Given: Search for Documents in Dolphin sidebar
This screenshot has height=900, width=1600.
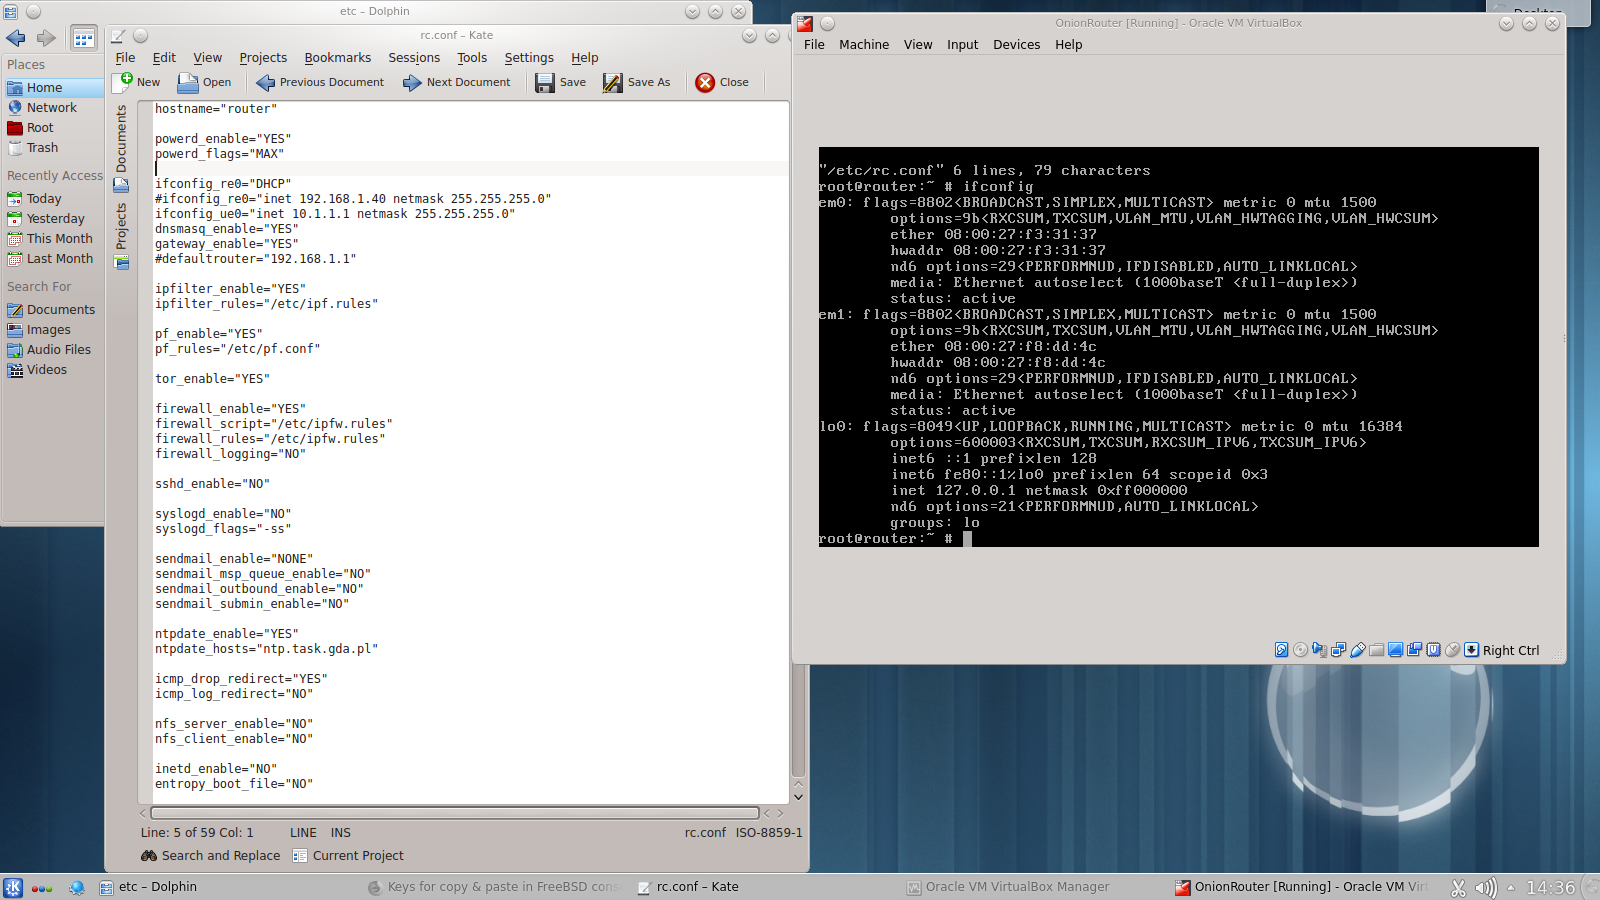Looking at the screenshot, I should (52, 309).
